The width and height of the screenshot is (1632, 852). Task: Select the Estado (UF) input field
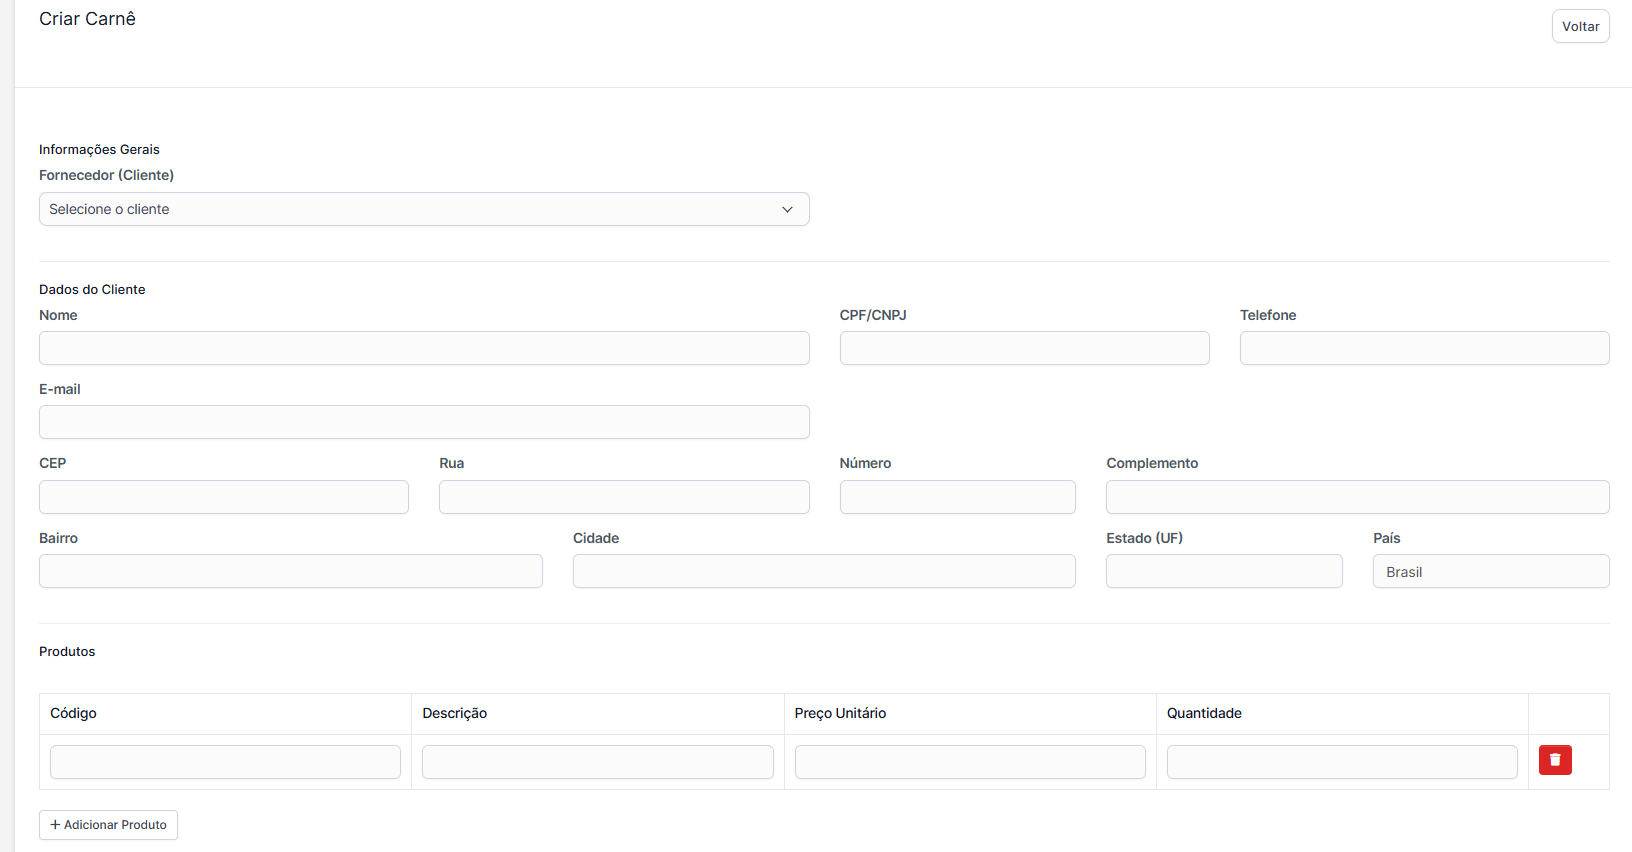pos(1224,571)
